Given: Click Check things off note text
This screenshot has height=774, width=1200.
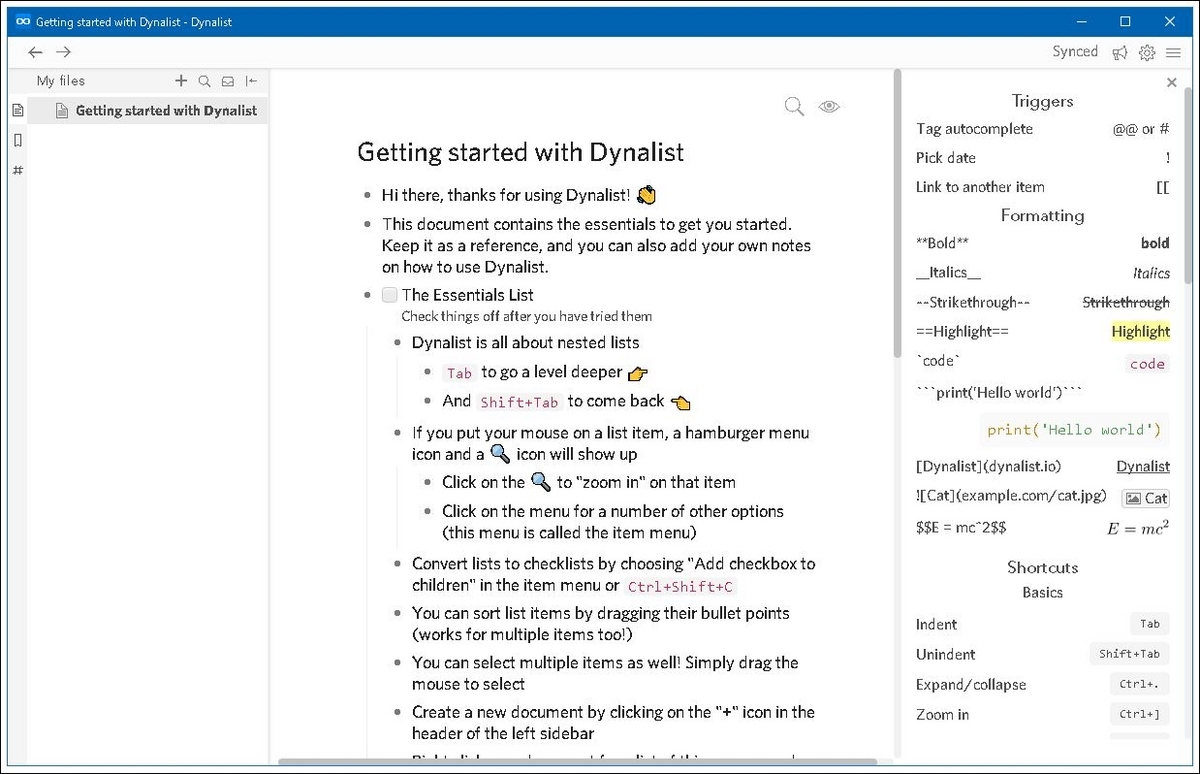Looking at the screenshot, I should (527, 316).
